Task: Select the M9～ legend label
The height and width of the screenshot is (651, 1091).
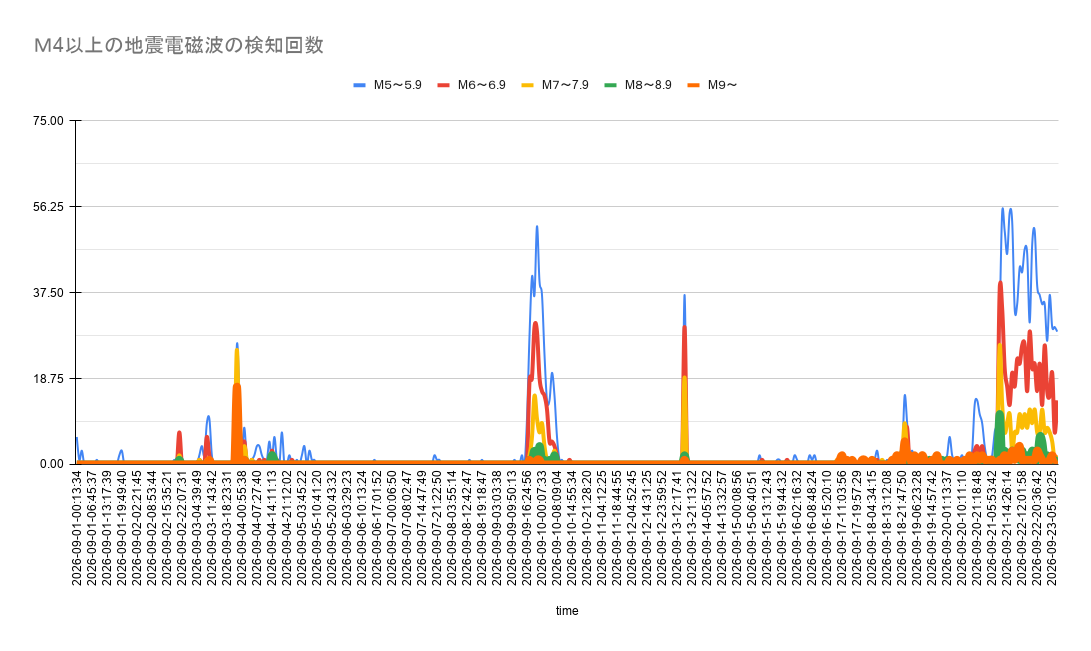Action: click(722, 85)
